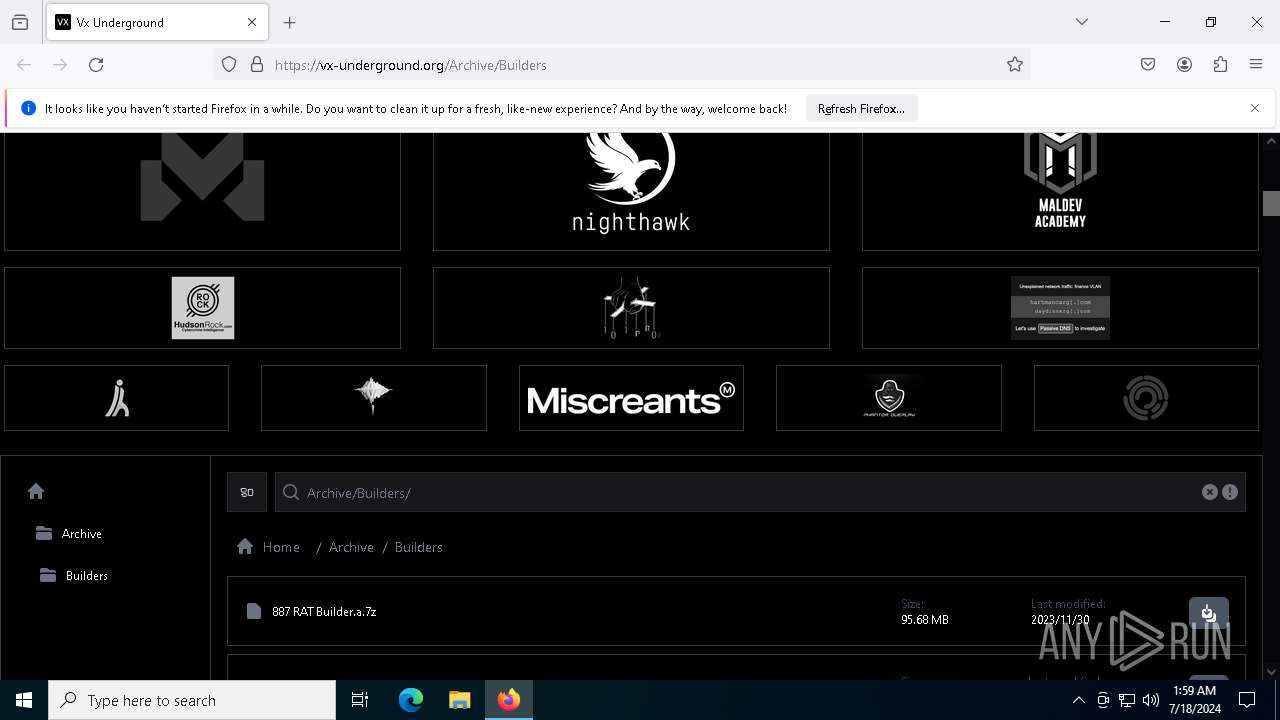Open tracking protection shield icon
This screenshot has height=720, width=1280.
click(x=229, y=65)
